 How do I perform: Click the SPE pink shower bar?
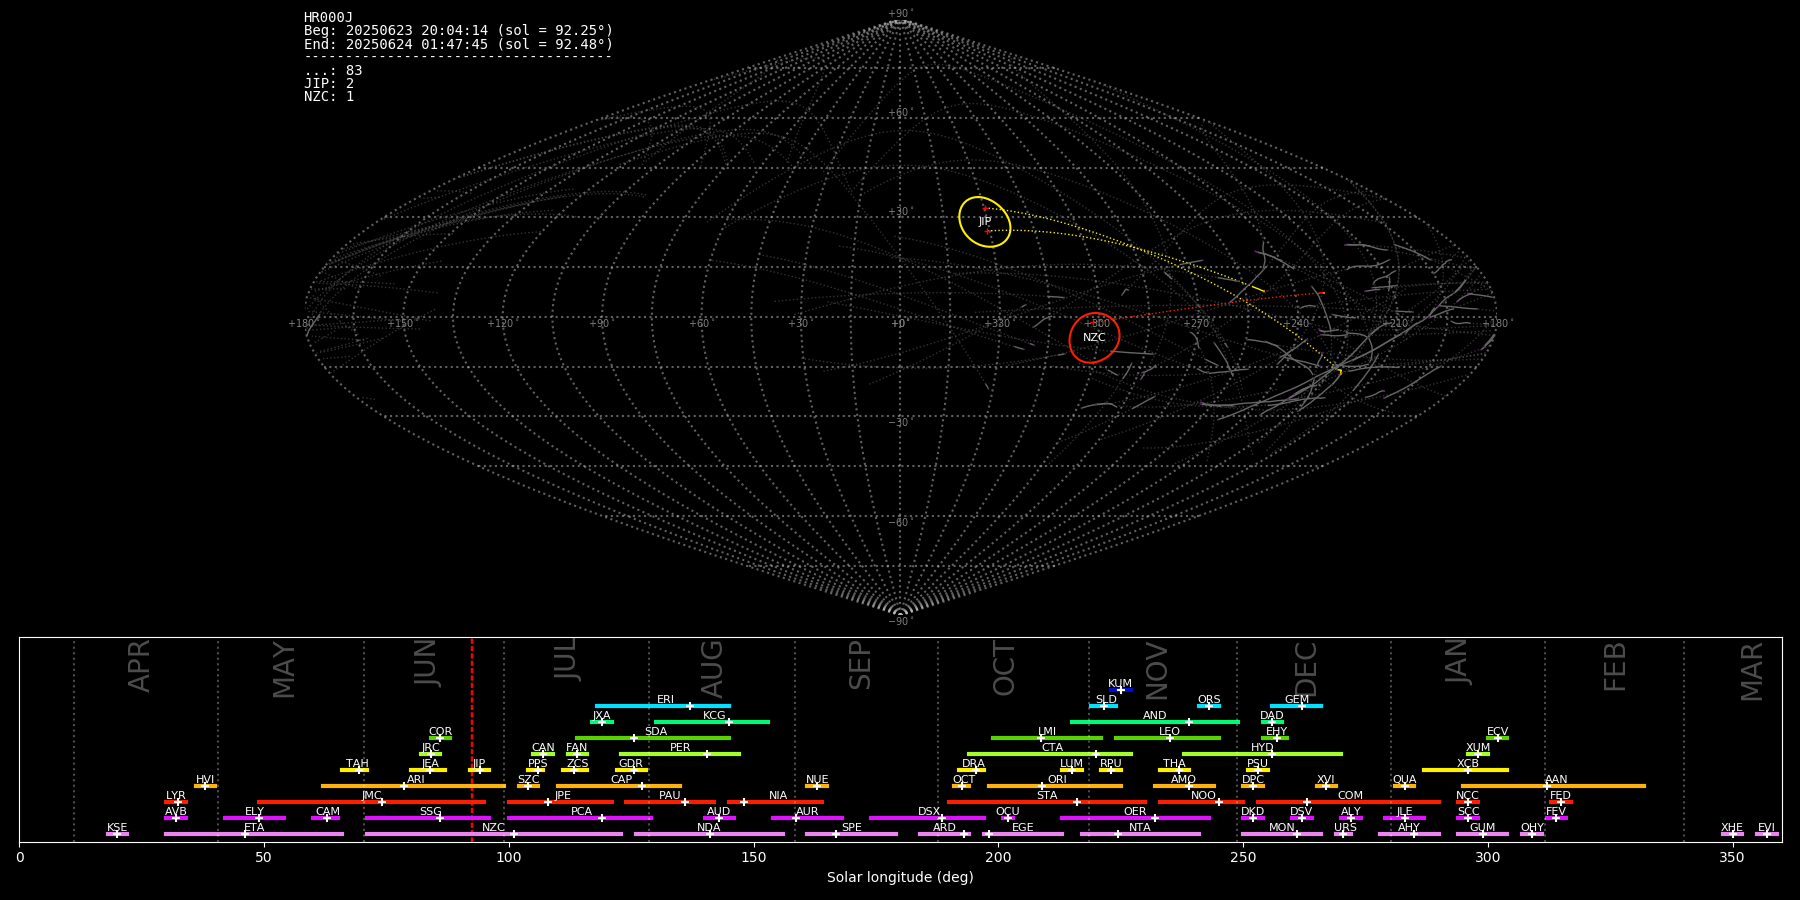851,834
